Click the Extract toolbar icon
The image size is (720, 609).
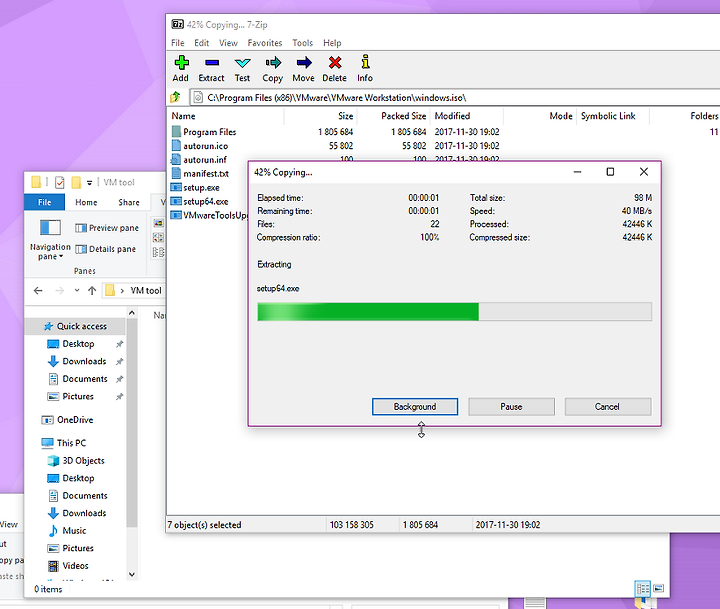point(212,62)
